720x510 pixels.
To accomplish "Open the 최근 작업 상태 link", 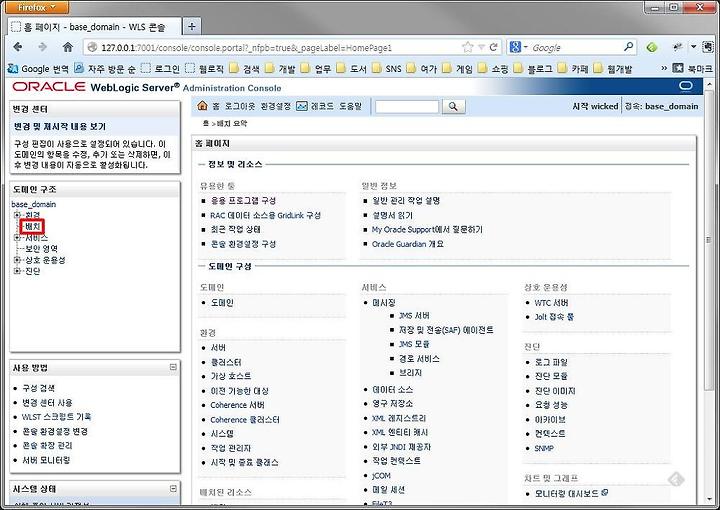I will point(236,230).
